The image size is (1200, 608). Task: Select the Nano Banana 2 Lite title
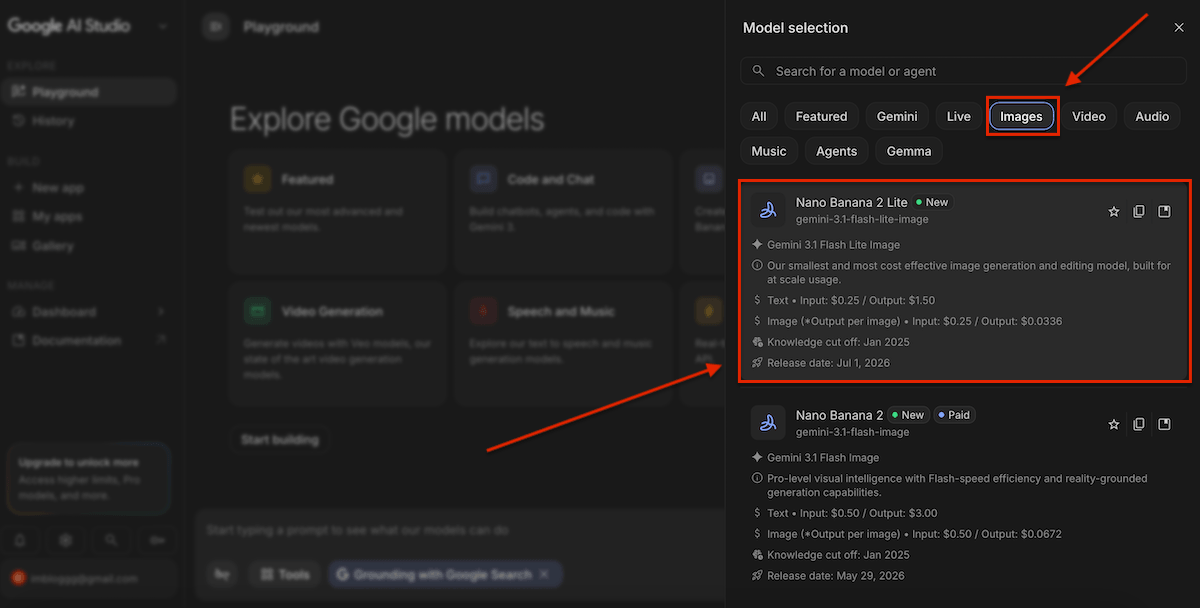click(x=851, y=202)
